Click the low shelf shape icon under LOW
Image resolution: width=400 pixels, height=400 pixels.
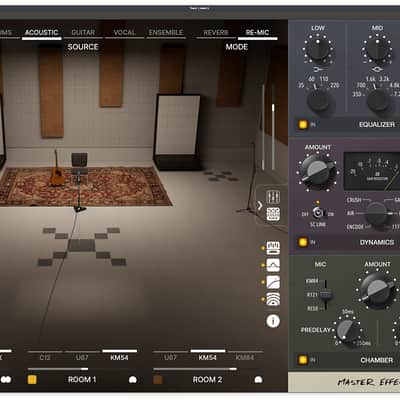(x=318, y=69)
